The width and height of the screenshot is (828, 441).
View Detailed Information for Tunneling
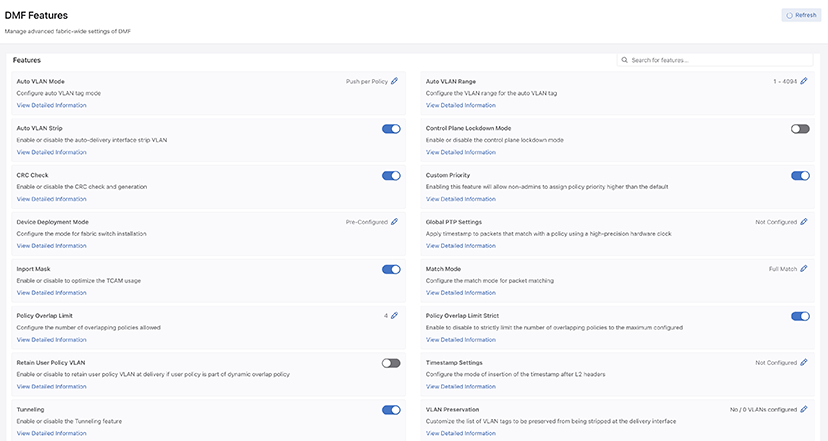pyautogui.click(x=51, y=433)
